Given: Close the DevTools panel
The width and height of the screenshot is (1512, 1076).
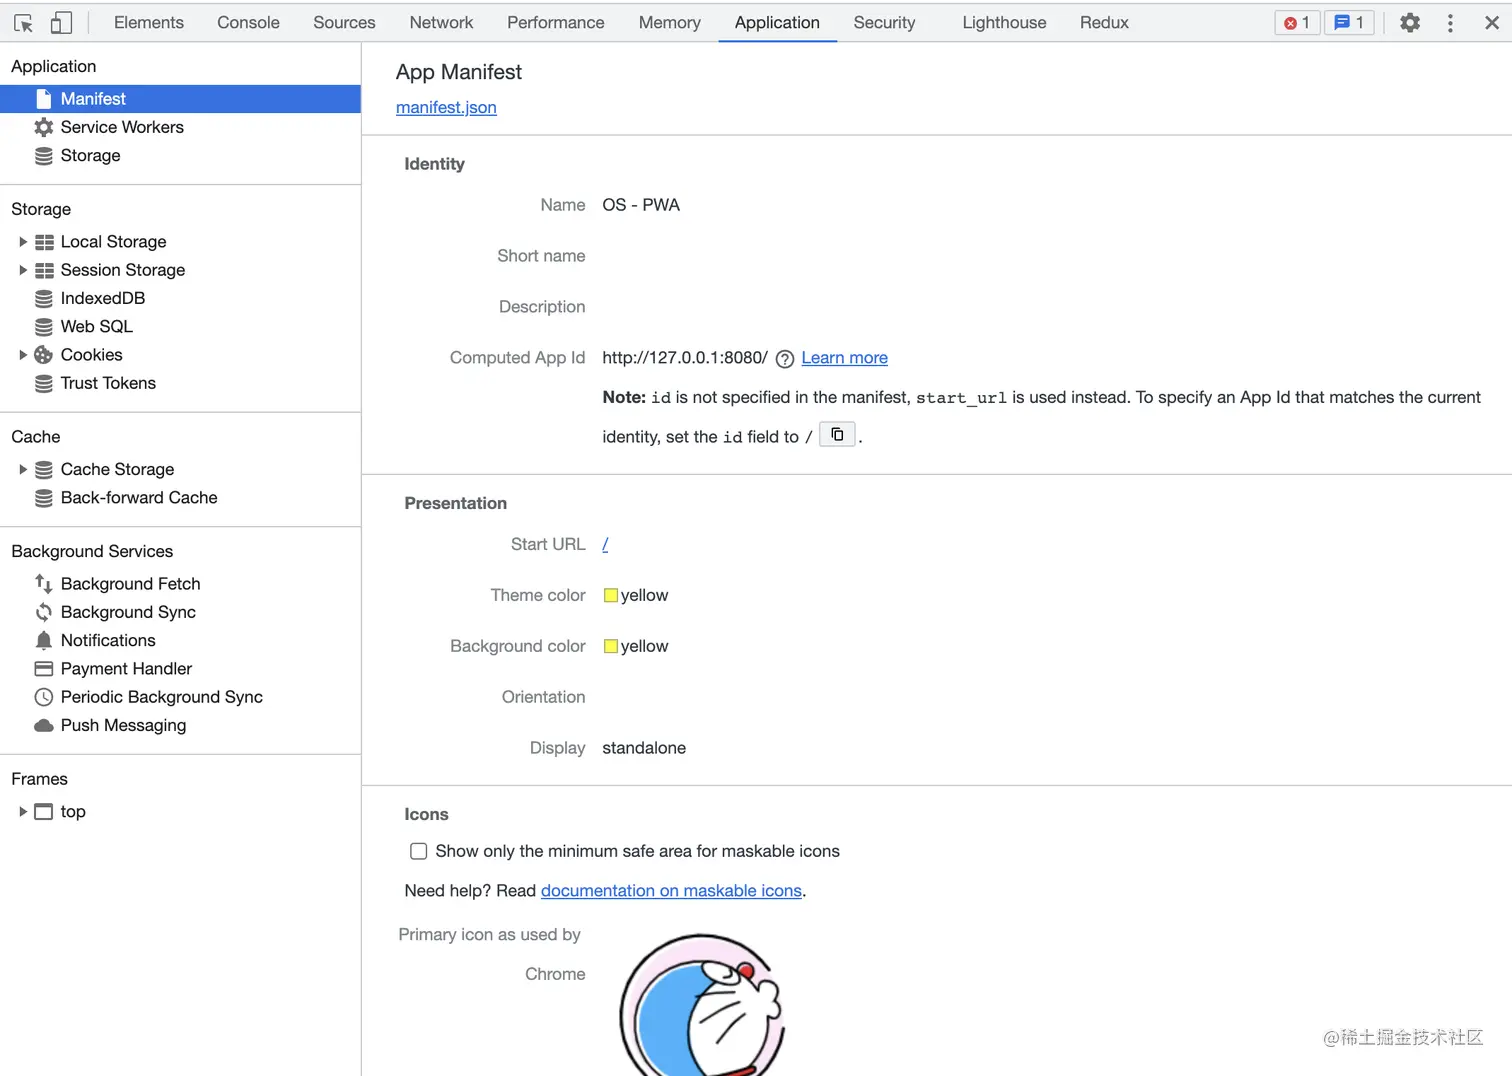Looking at the screenshot, I should tap(1491, 22).
